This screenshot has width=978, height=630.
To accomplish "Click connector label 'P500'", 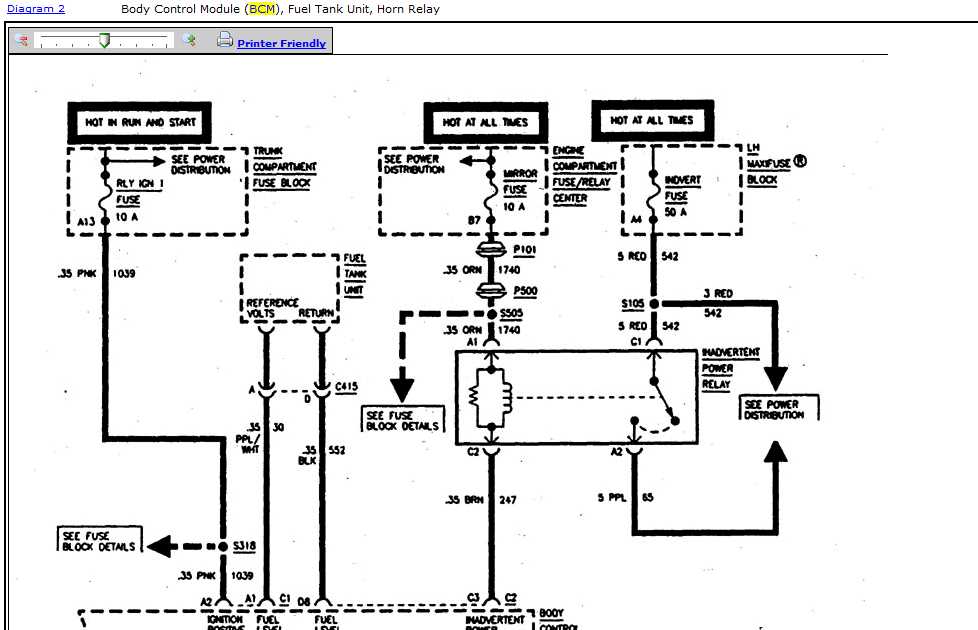I will click(x=525, y=291).
